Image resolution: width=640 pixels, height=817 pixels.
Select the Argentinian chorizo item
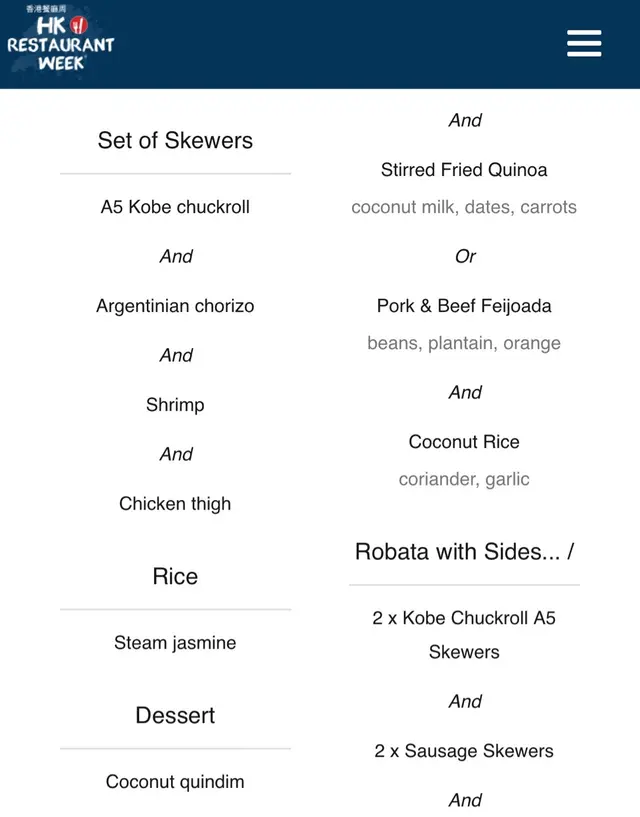point(175,306)
